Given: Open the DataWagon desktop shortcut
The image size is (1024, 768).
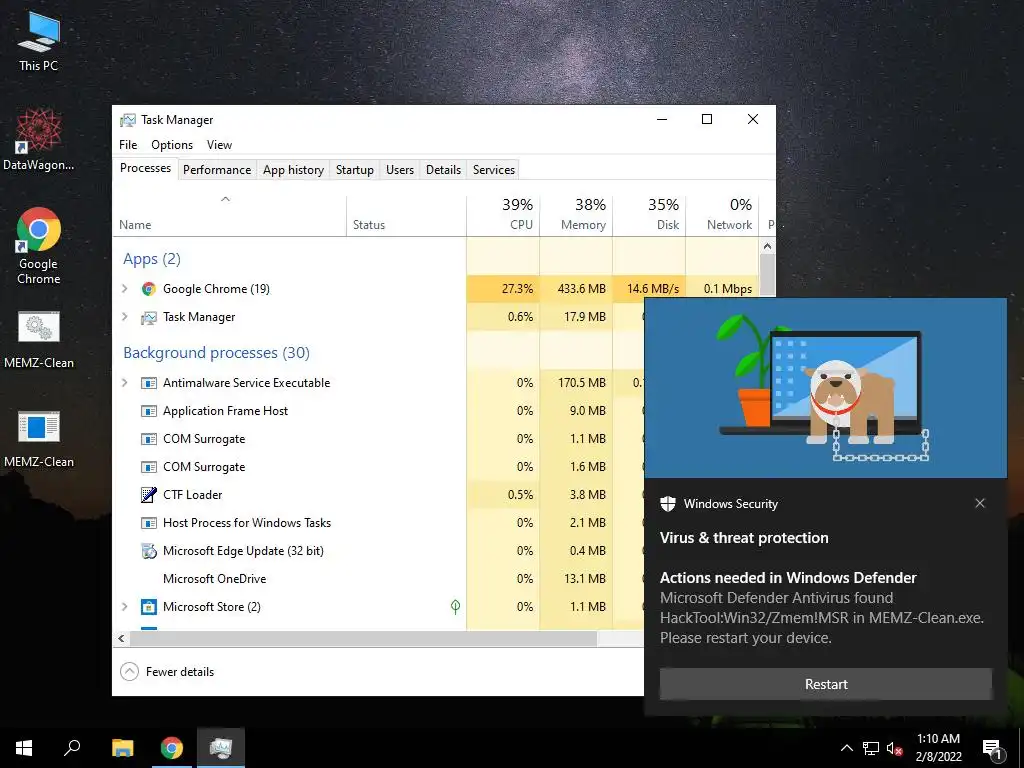Looking at the screenshot, I should pos(39,140).
